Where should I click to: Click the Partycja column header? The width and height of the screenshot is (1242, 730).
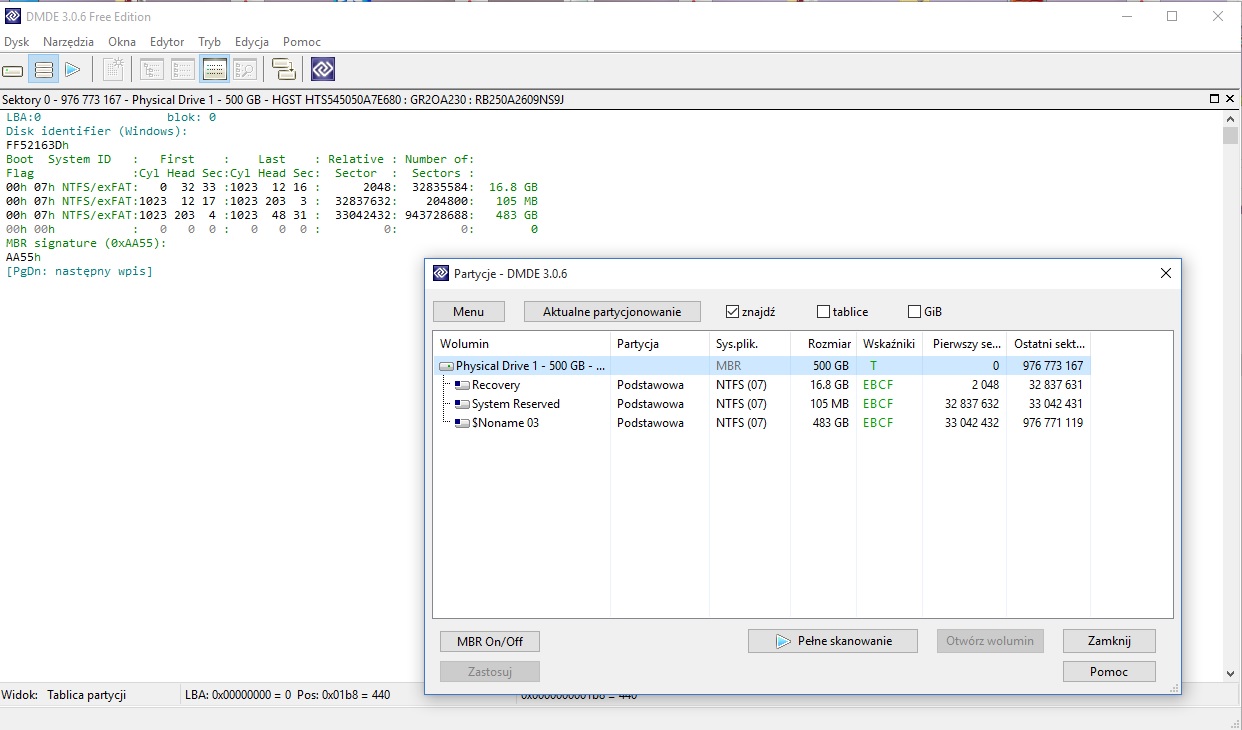tap(660, 343)
